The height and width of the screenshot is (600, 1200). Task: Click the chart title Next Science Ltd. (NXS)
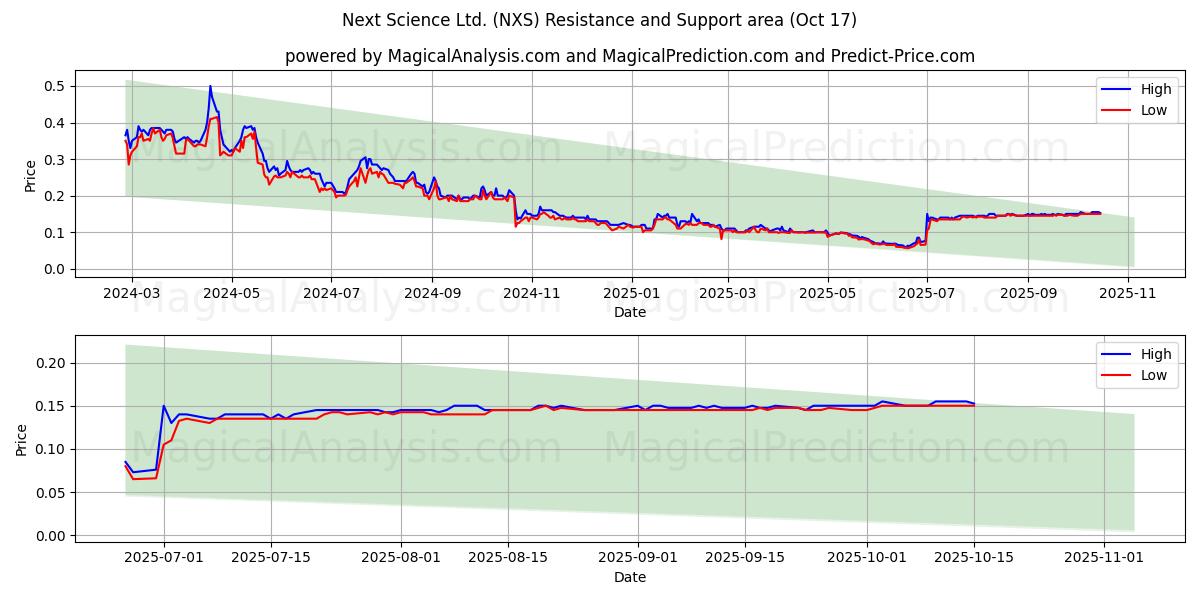(599, 20)
